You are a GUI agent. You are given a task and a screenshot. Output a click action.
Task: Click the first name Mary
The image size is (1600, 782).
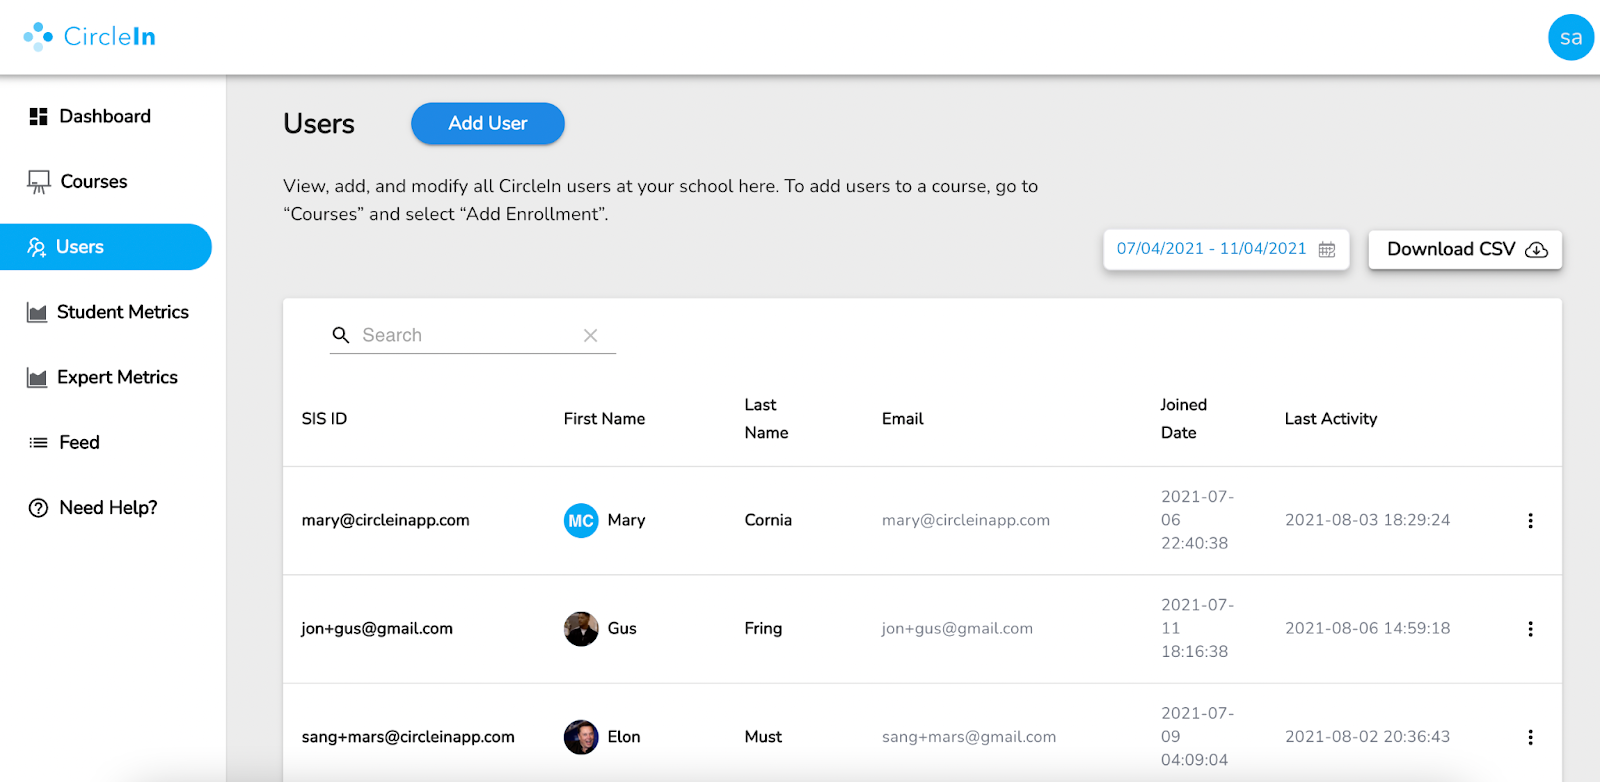pos(626,520)
